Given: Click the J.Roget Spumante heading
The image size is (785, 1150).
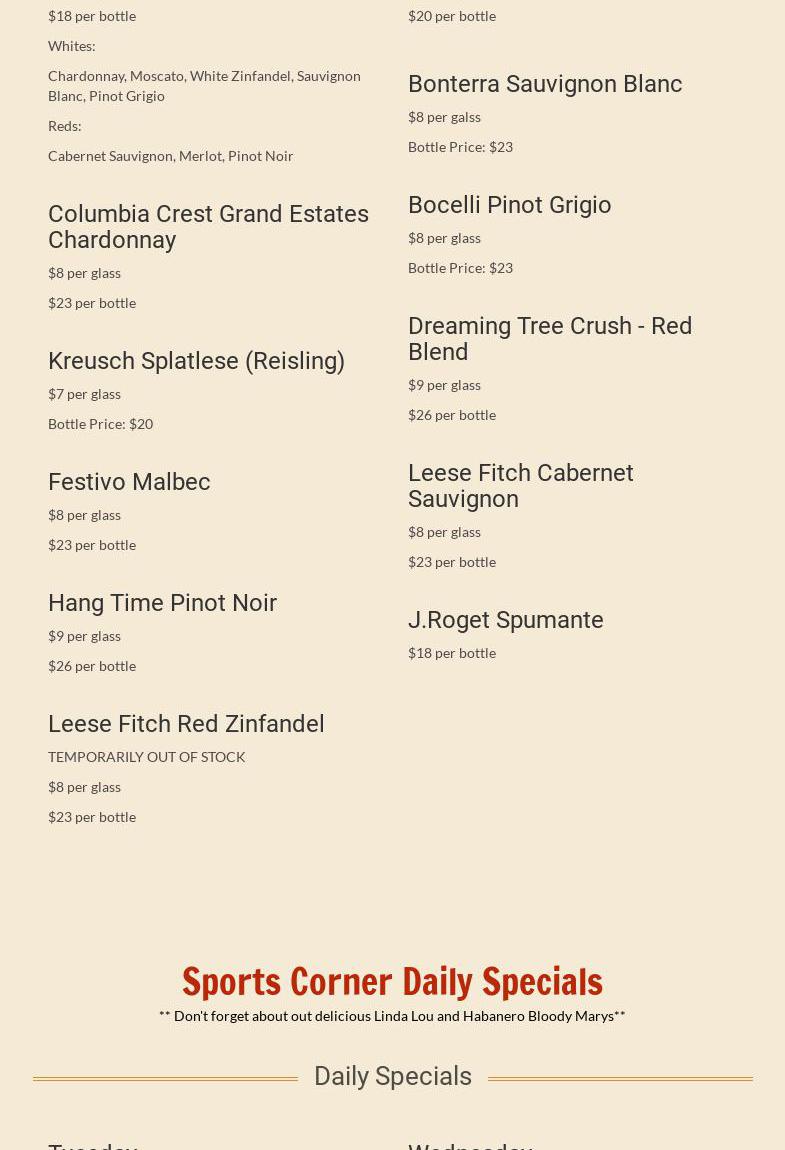Looking at the screenshot, I should [x=505, y=620].
